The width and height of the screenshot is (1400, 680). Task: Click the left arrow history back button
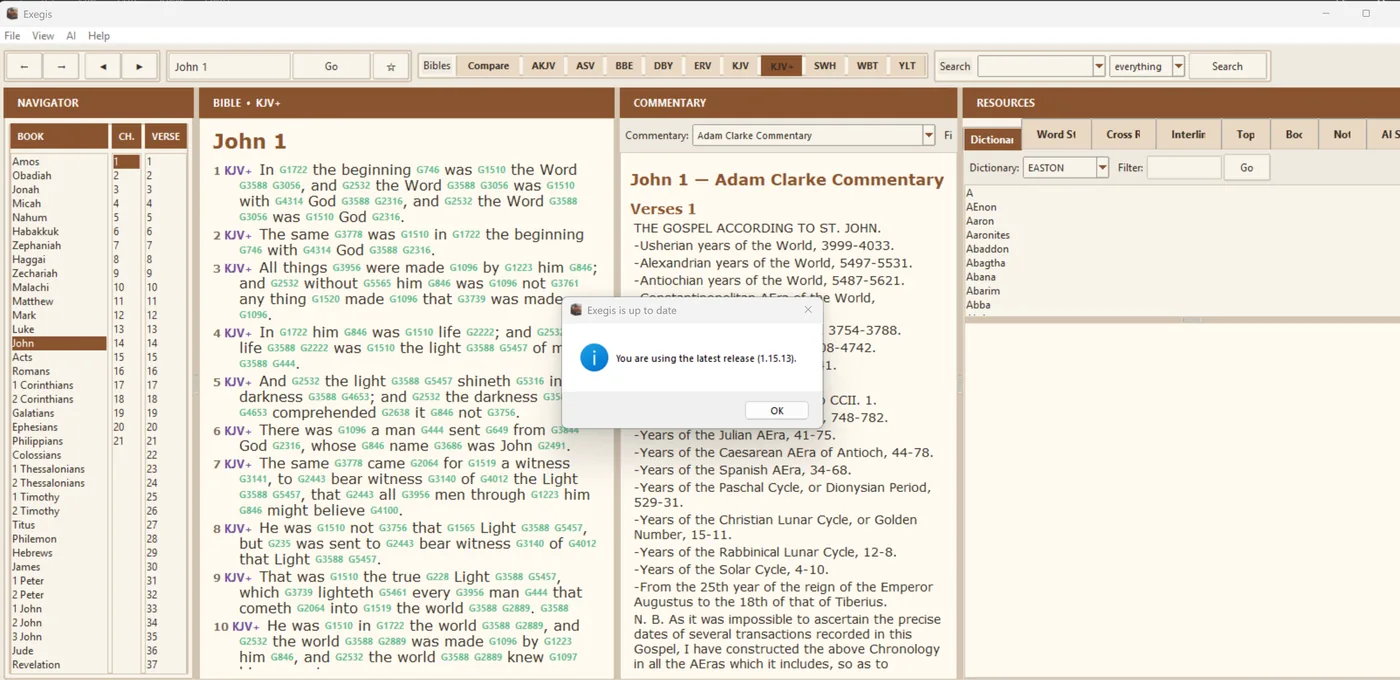(x=24, y=67)
